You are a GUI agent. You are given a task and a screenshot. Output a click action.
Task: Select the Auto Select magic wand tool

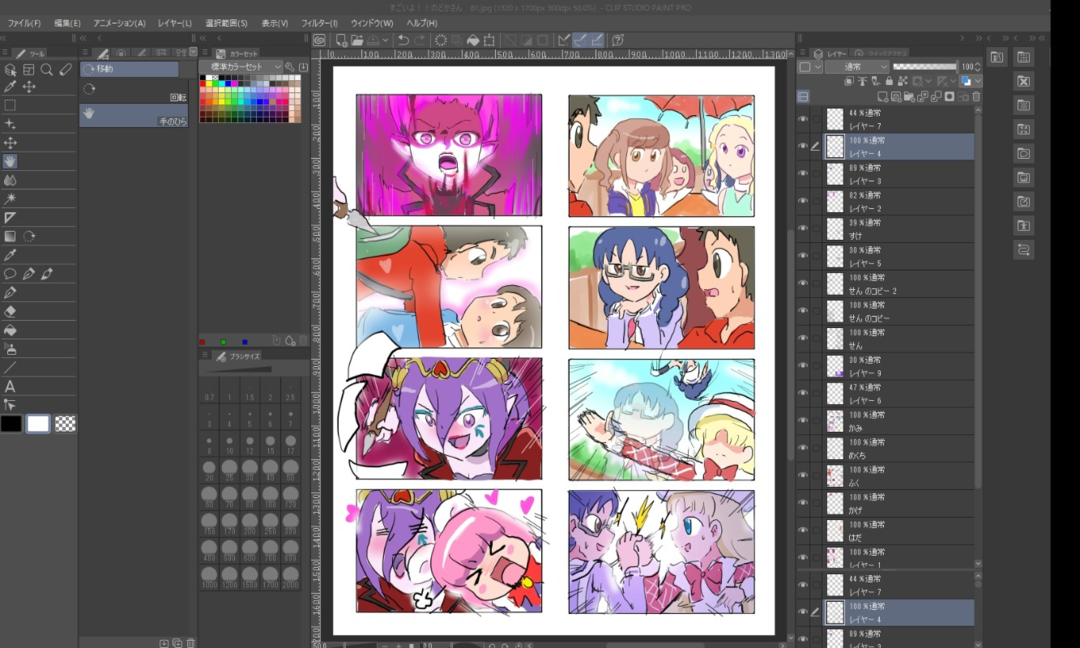click(x=10, y=199)
